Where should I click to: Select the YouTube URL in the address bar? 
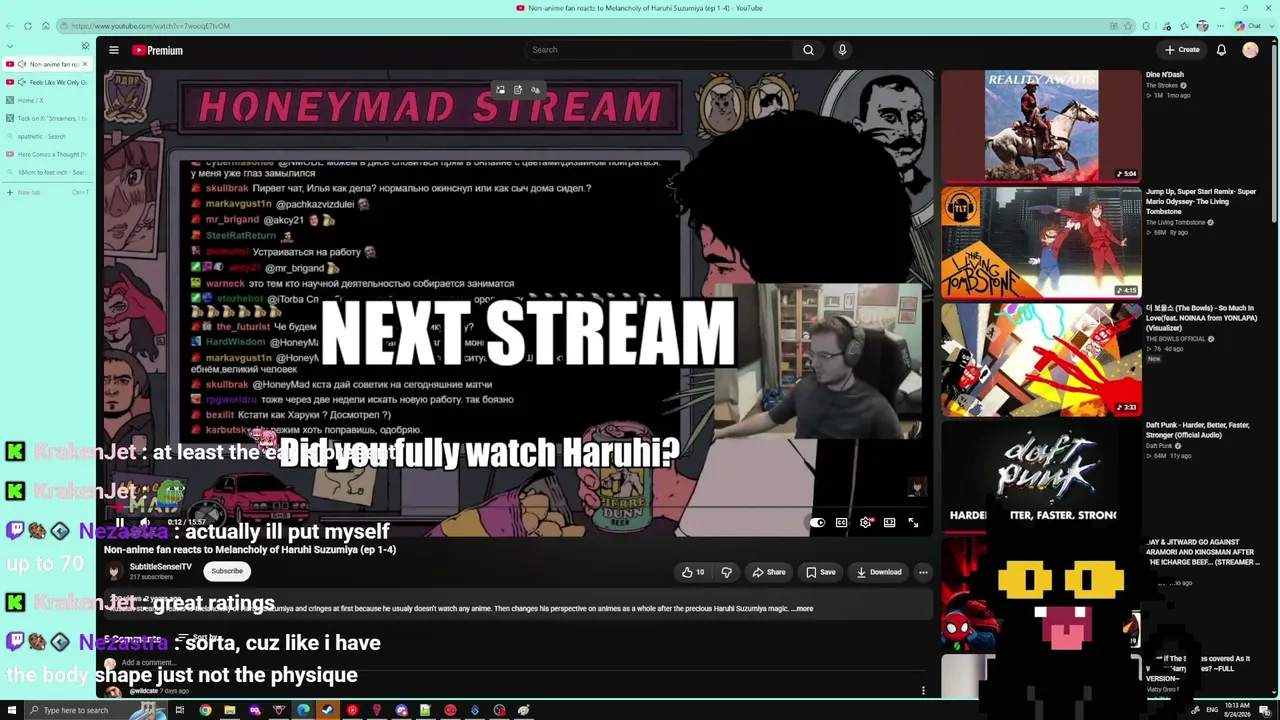tap(150, 26)
